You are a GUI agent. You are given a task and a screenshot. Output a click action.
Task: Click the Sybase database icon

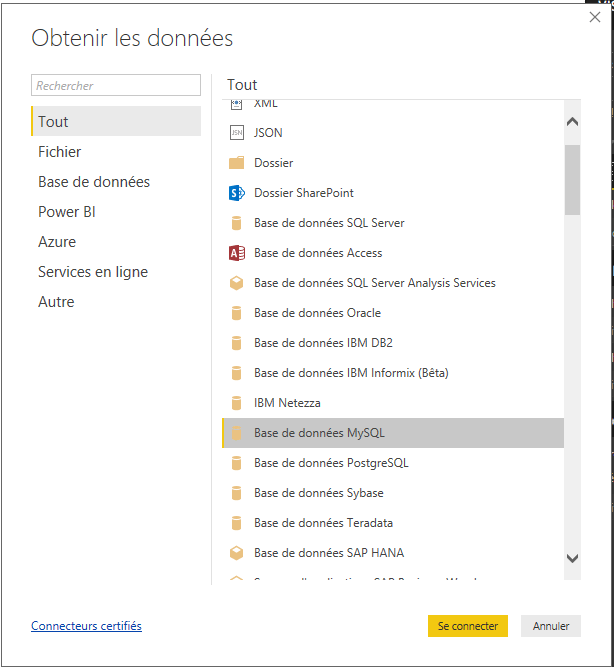(237, 493)
